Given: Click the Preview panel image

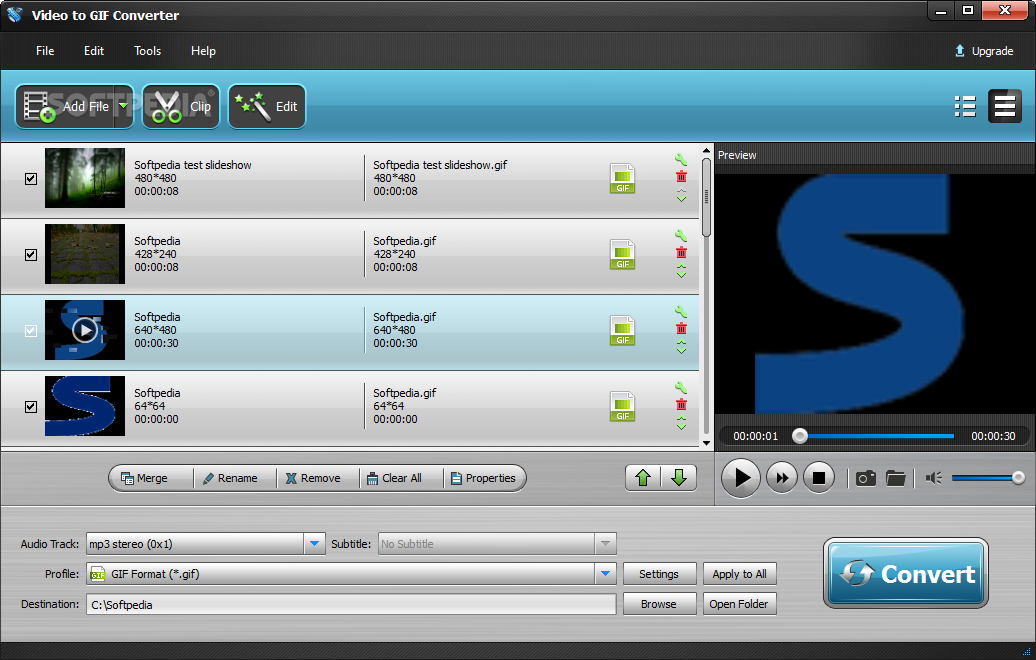Looking at the screenshot, I should pos(875,294).
